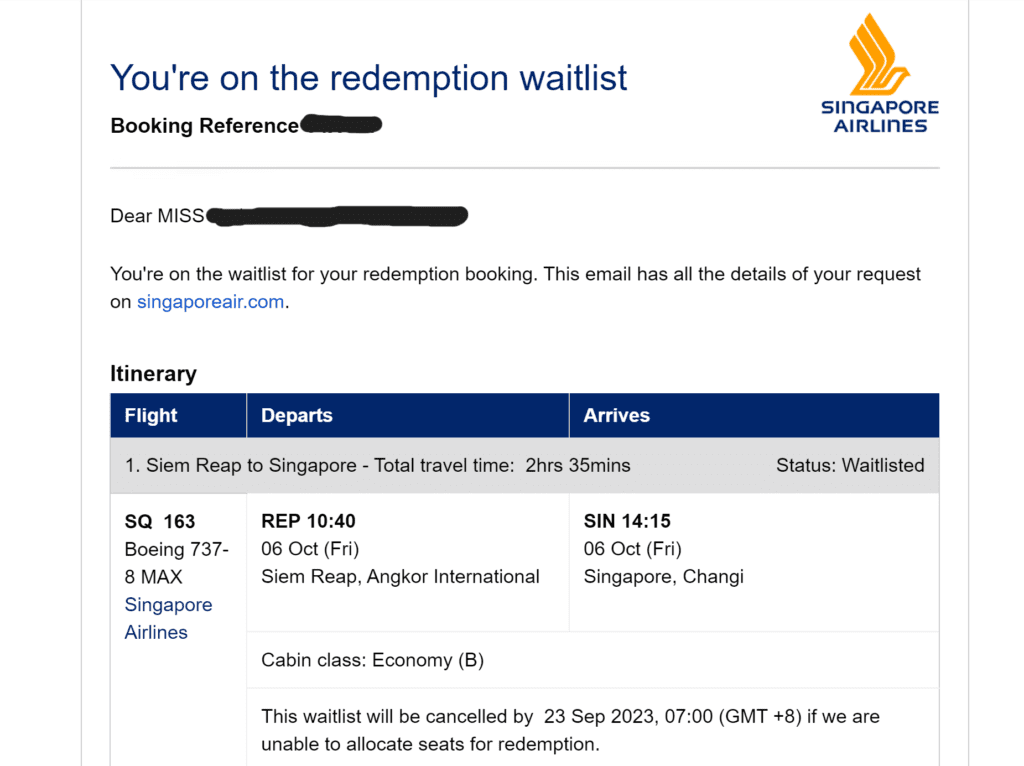Click the 'You're on the redemption waitlist' heading
Image resolution: width=1024 pixels, height=766 pixels.
[x=368, y=78]
